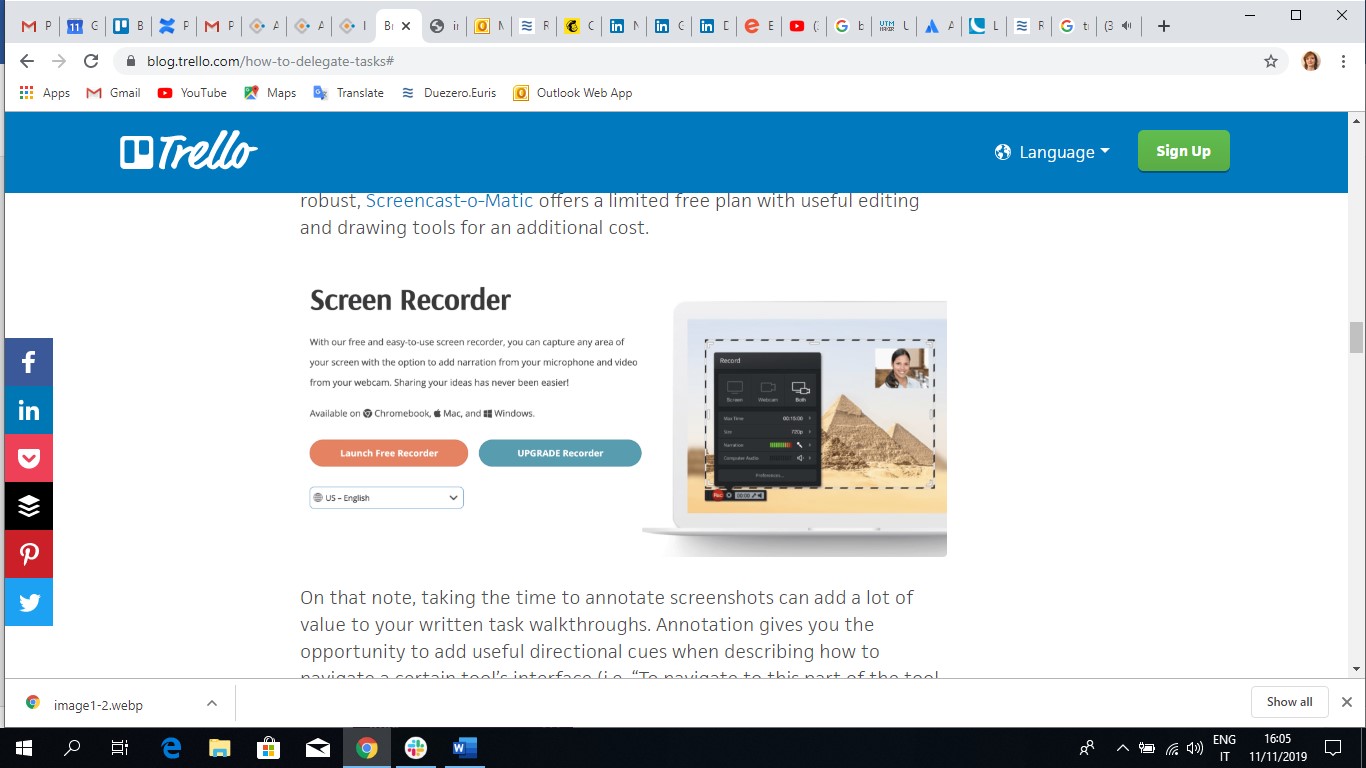Share the article on Twitter
Viewport: 1366px width, 768px height.
[x=28, y=602]
